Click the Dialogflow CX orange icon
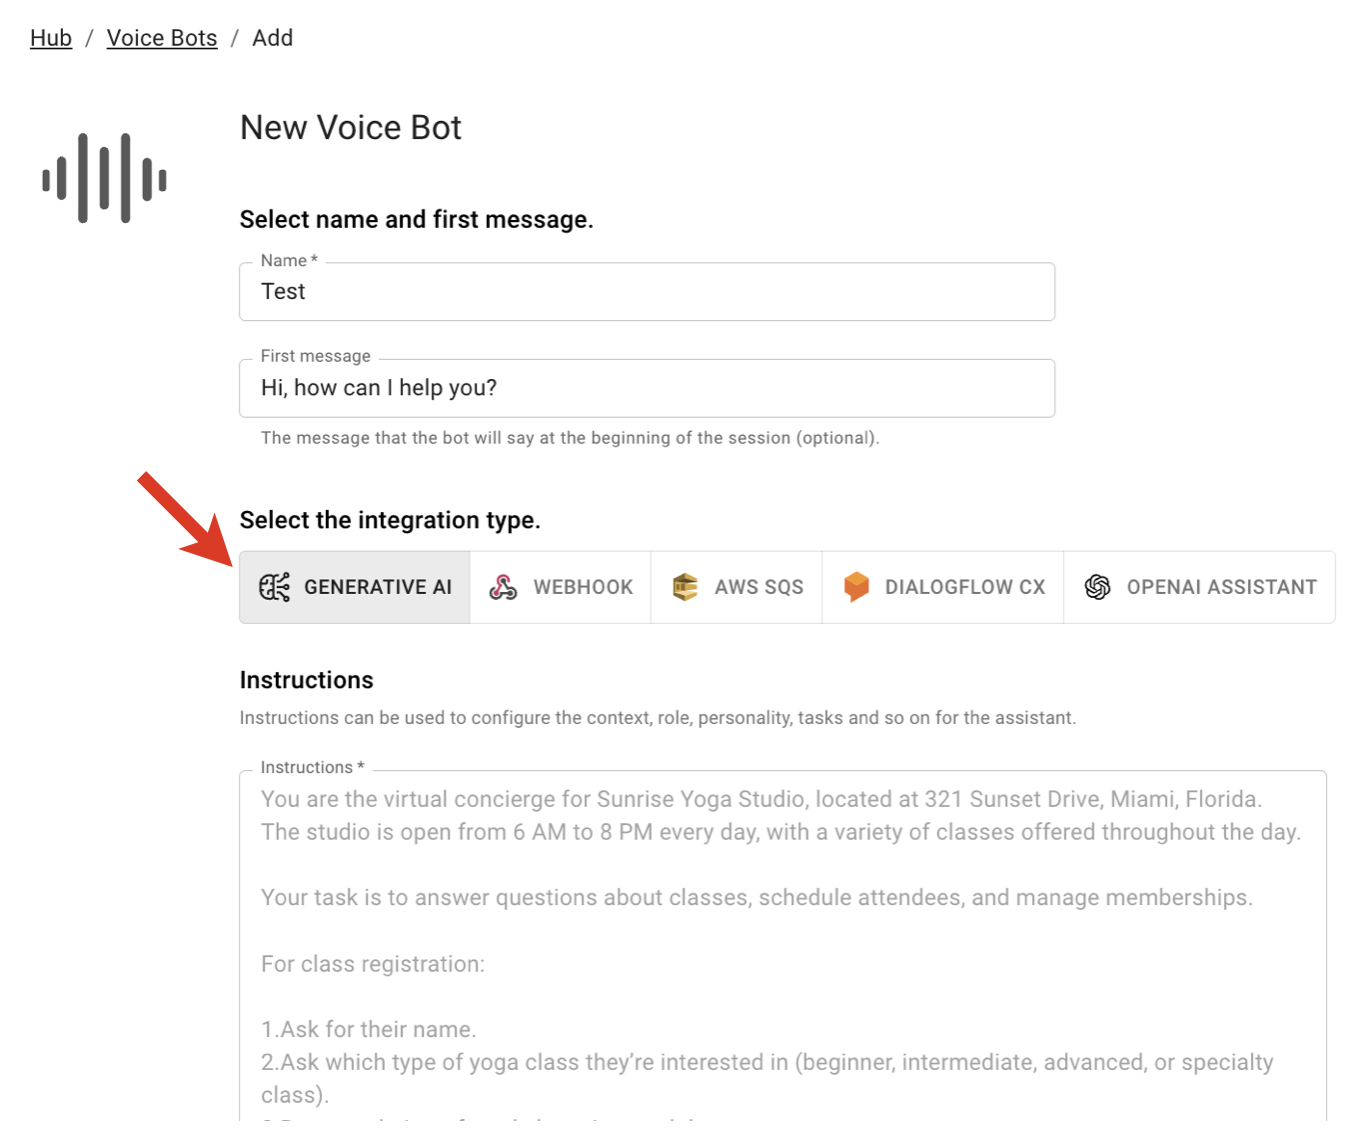The width and height of the screenshot is (1364, 1130). [856, 587]
